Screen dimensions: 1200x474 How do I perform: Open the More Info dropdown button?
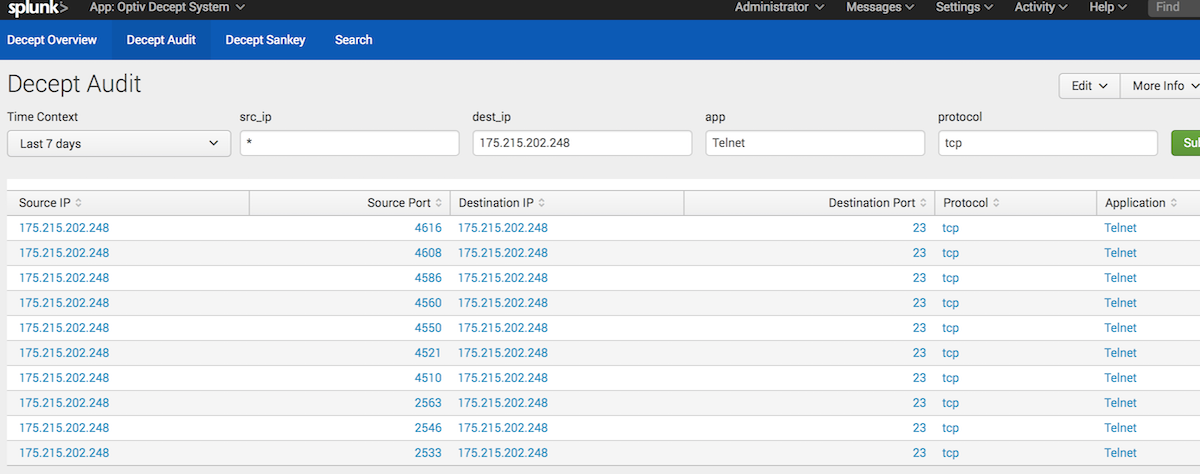coord(1160,86)
